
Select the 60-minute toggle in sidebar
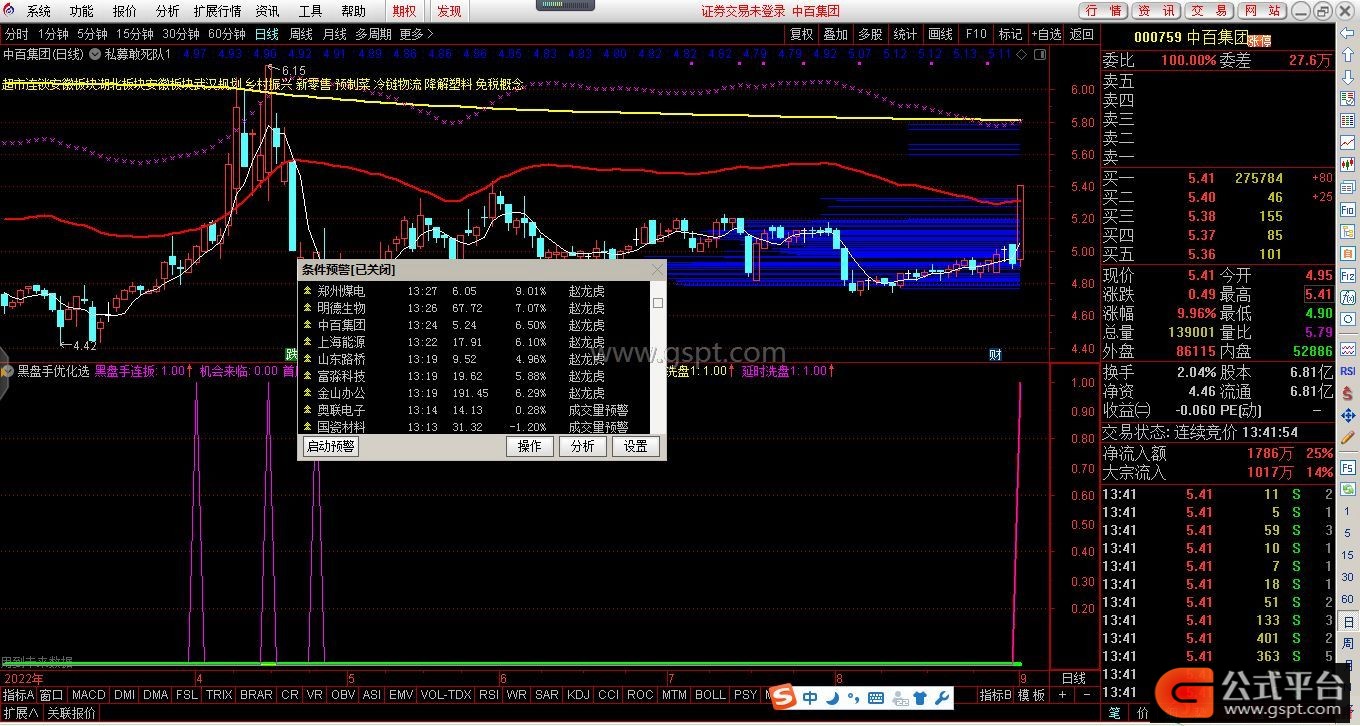click(1348, 599)
